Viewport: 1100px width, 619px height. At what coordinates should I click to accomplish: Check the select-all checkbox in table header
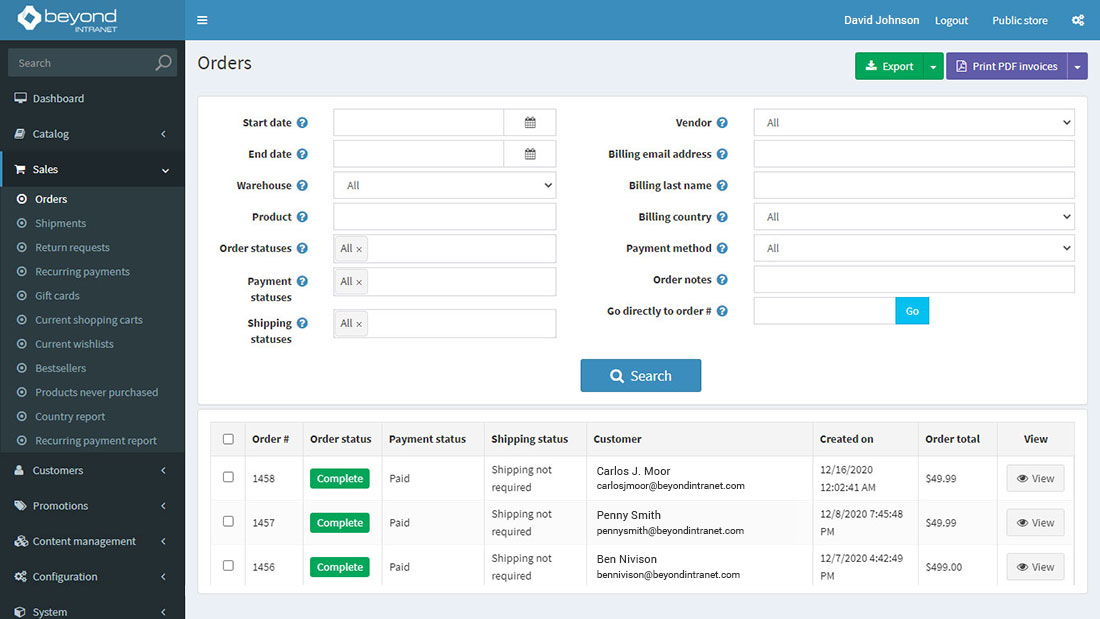(x=227, y=438)
